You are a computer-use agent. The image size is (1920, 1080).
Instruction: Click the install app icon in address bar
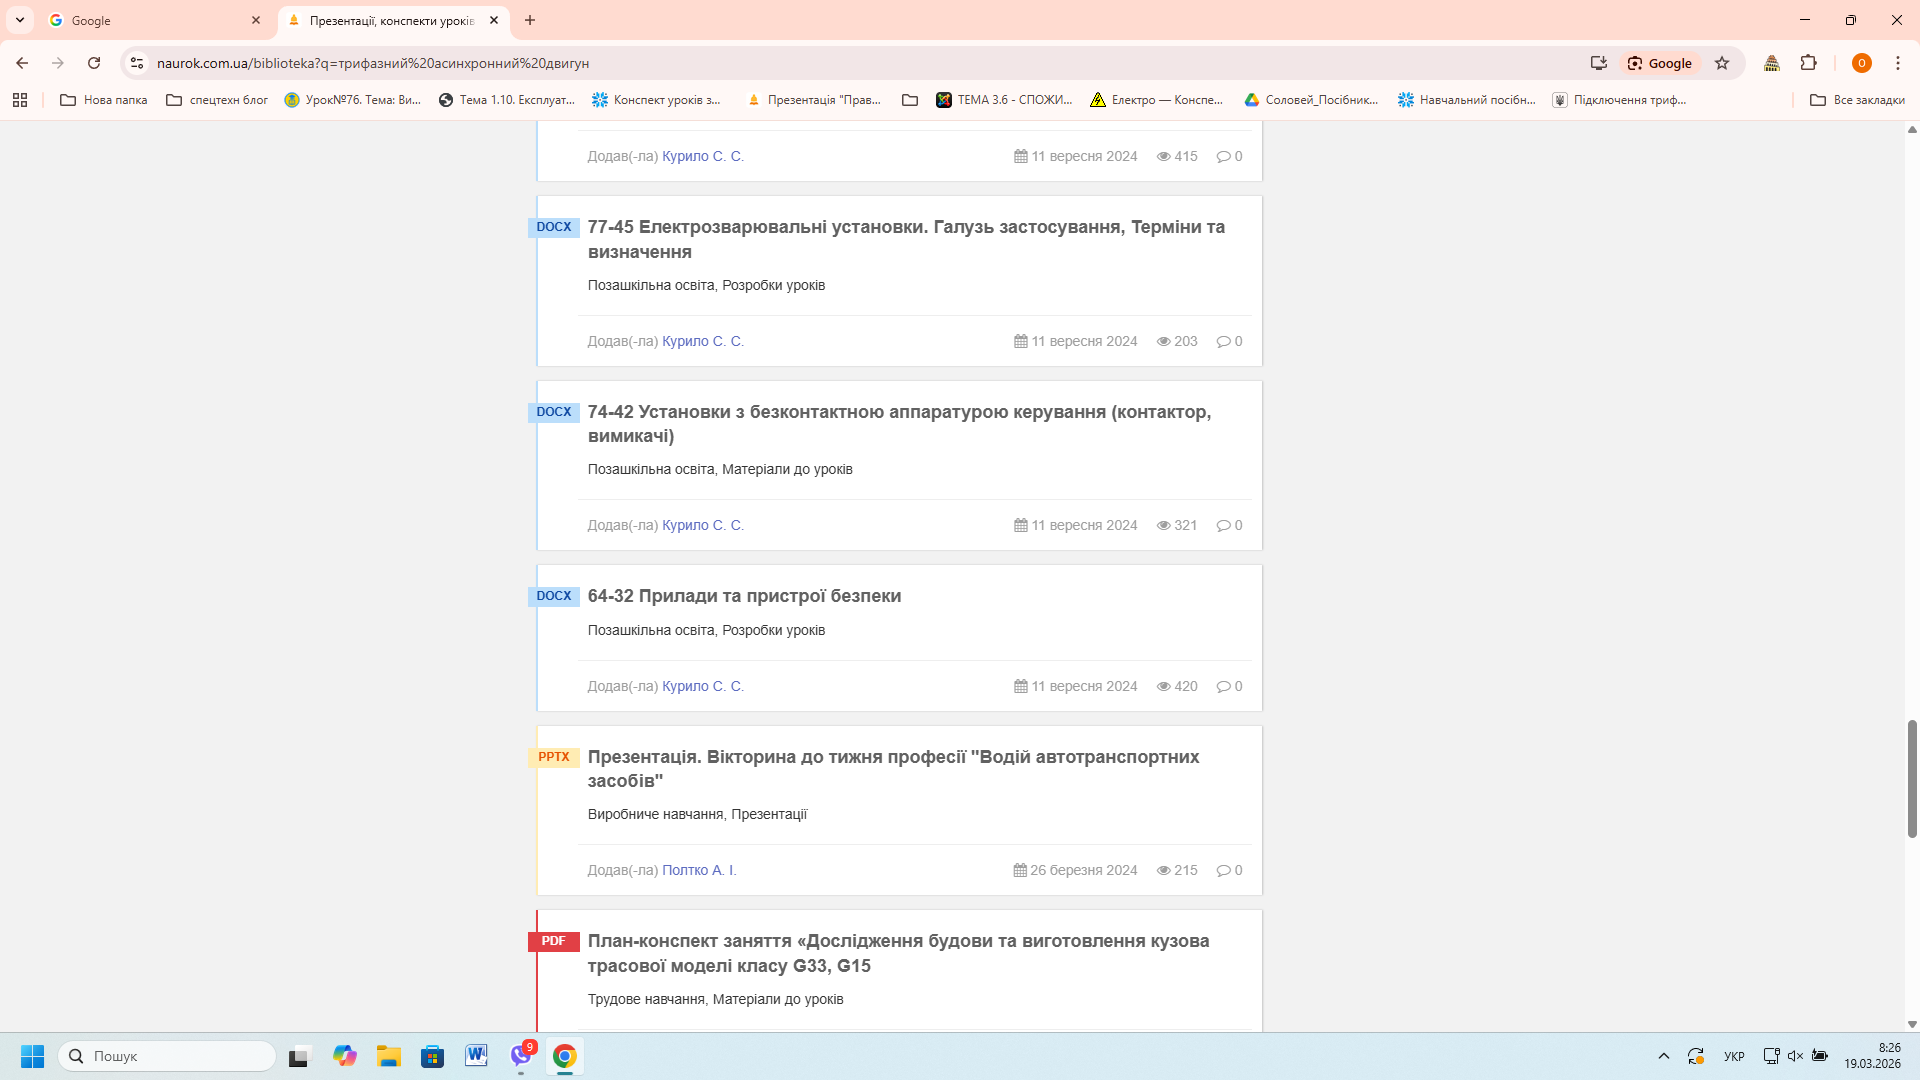tap(1598, 63)
